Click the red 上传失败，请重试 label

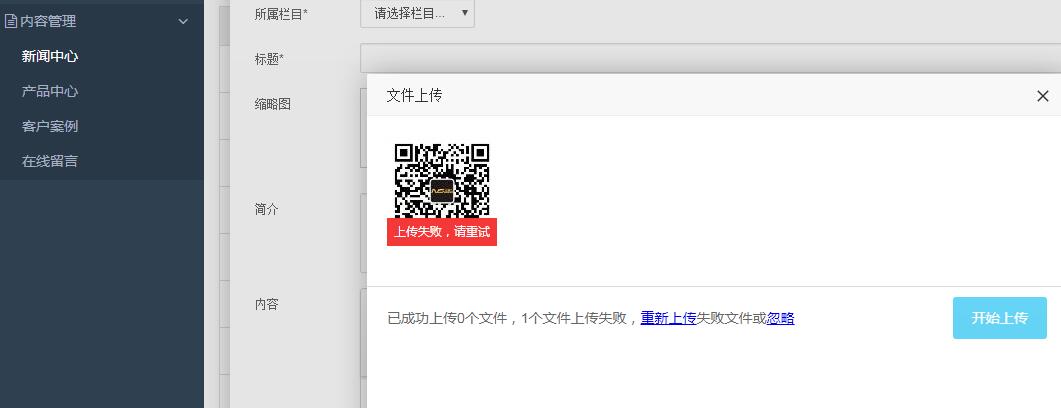tap(442, 232)
